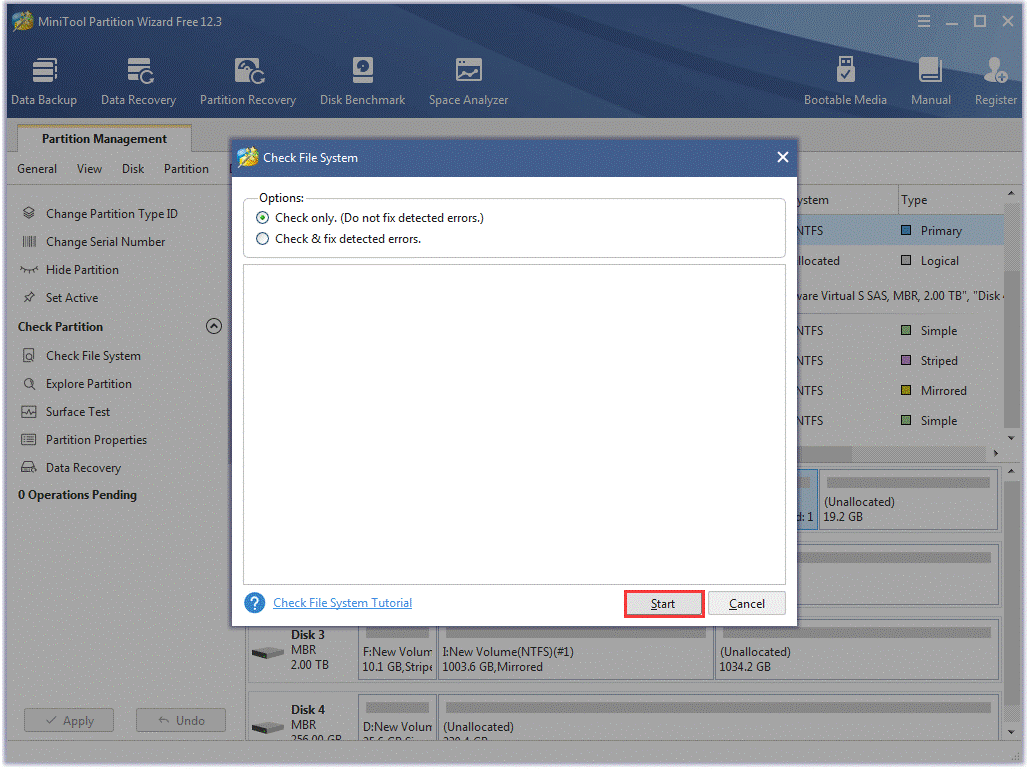Open the View menu
The width and height of the screenshot is (1029, 769).
point(89,169)
